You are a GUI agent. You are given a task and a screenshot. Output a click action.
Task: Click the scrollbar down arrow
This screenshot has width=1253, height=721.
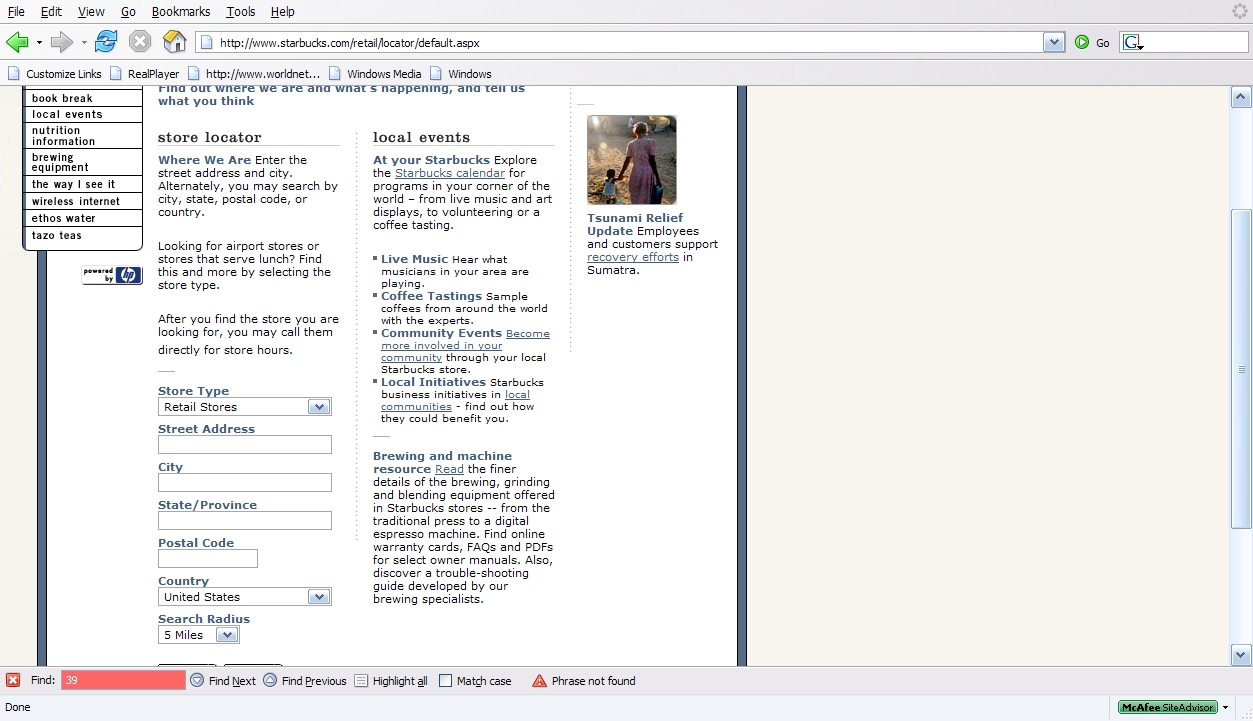[x=1241, y=655]
